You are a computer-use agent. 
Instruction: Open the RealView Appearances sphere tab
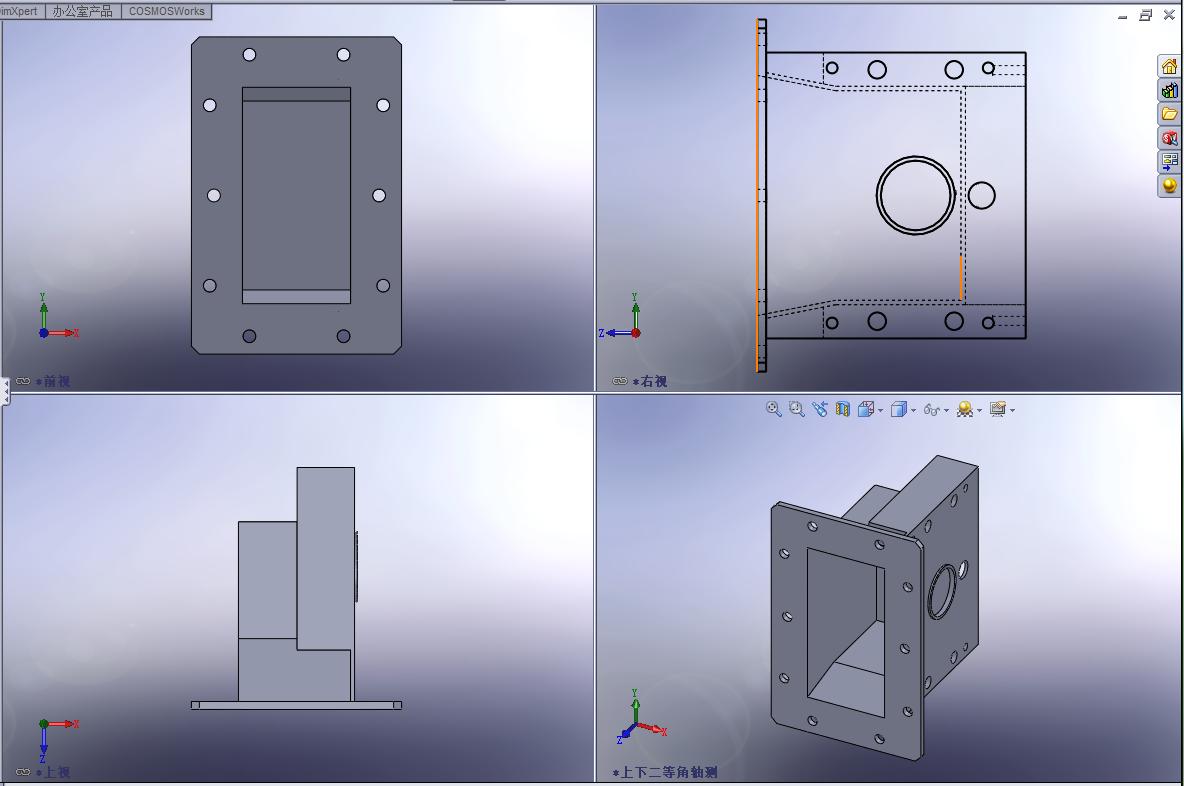coord(1169,186)
